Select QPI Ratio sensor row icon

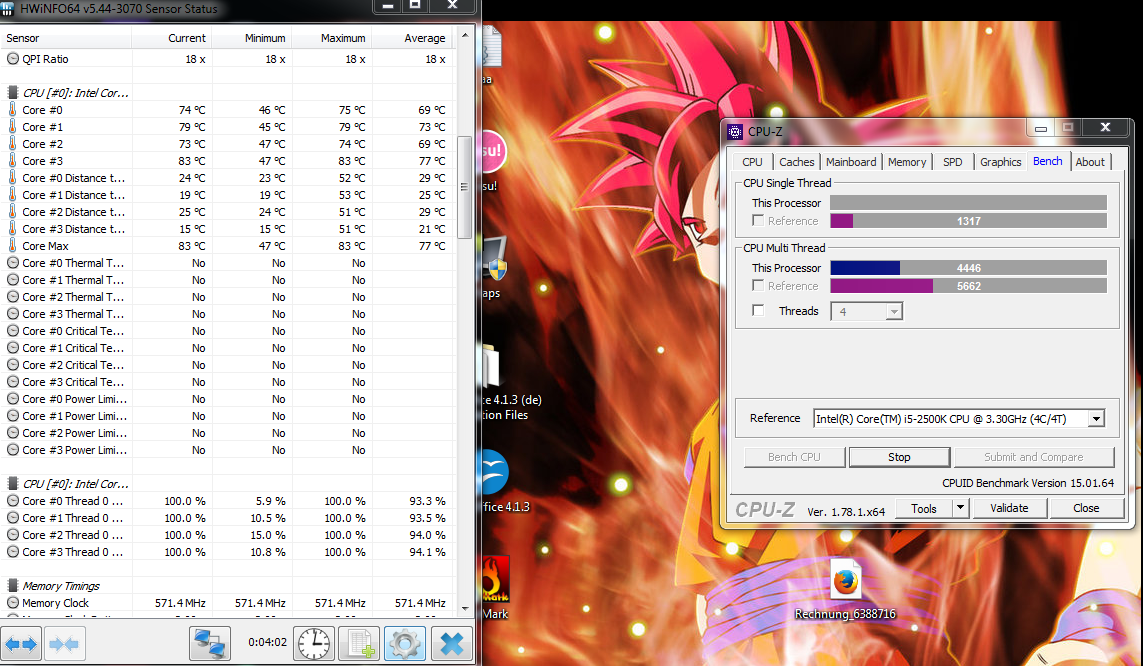pyautogui.click(x=12, y=59)
